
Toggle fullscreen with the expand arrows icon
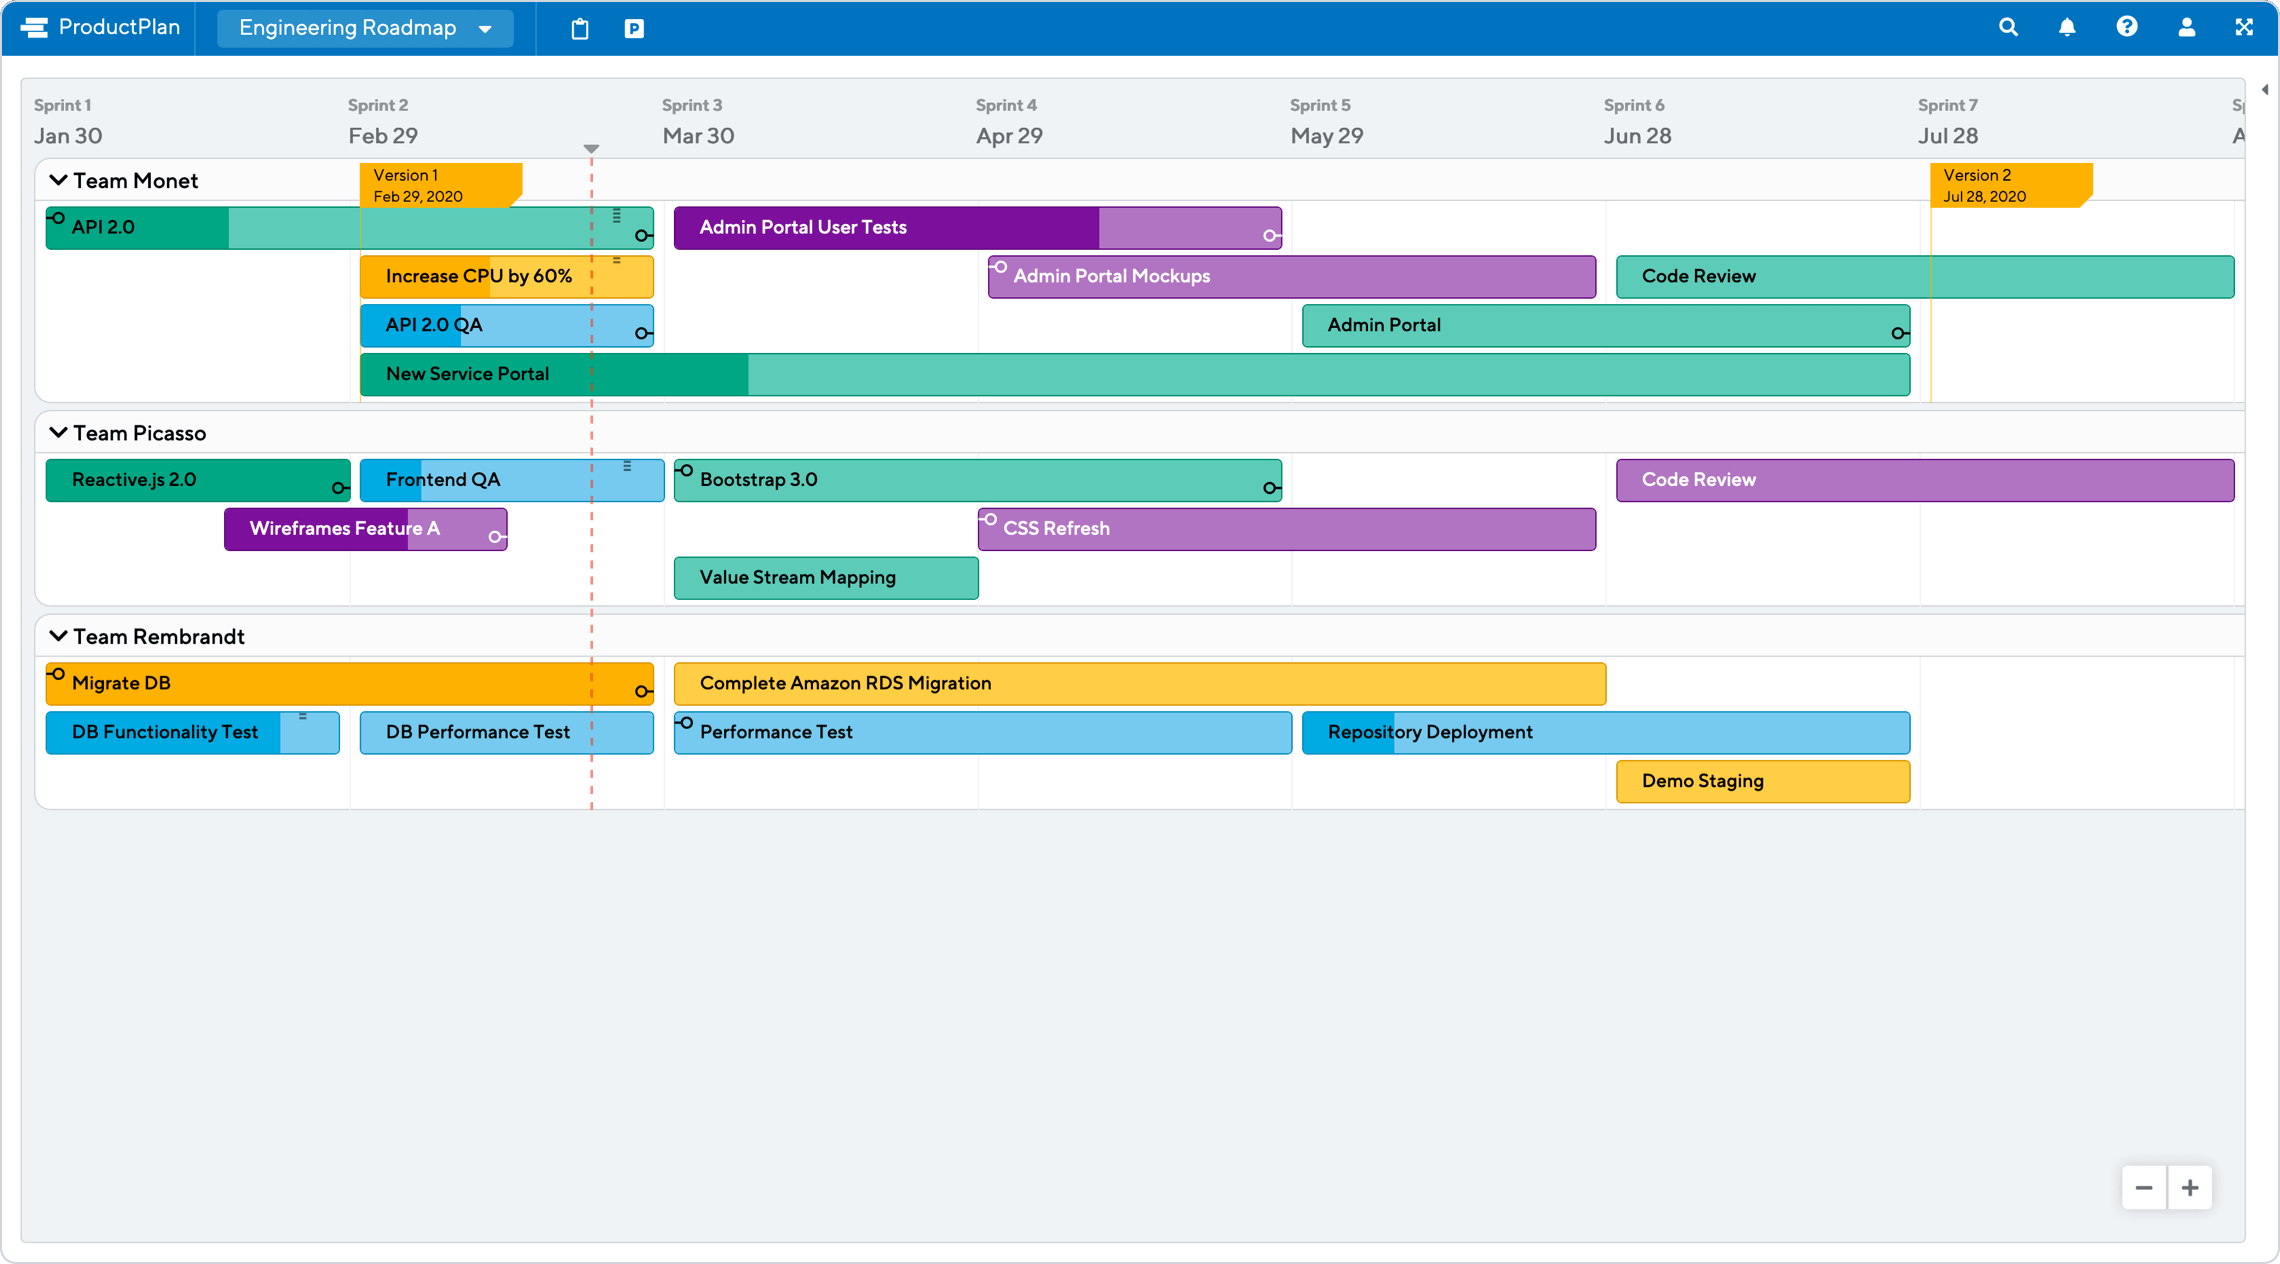2244,28
